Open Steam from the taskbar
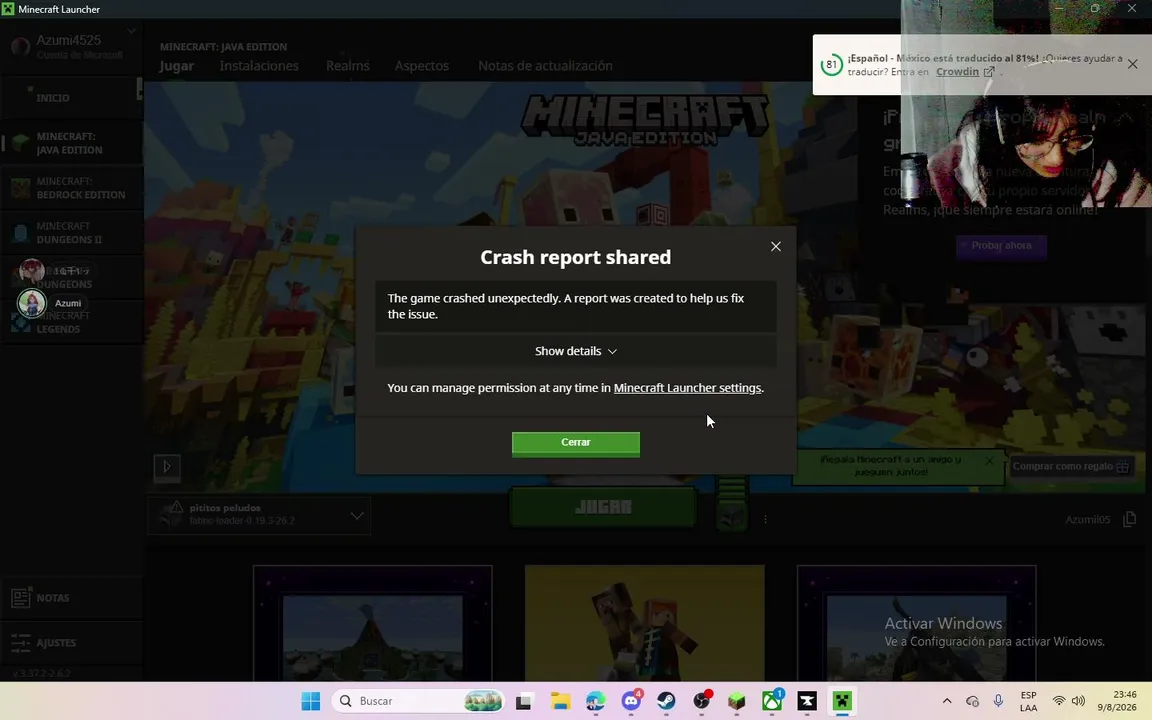Screen dimensions: 1152x720 pos(666,702)
